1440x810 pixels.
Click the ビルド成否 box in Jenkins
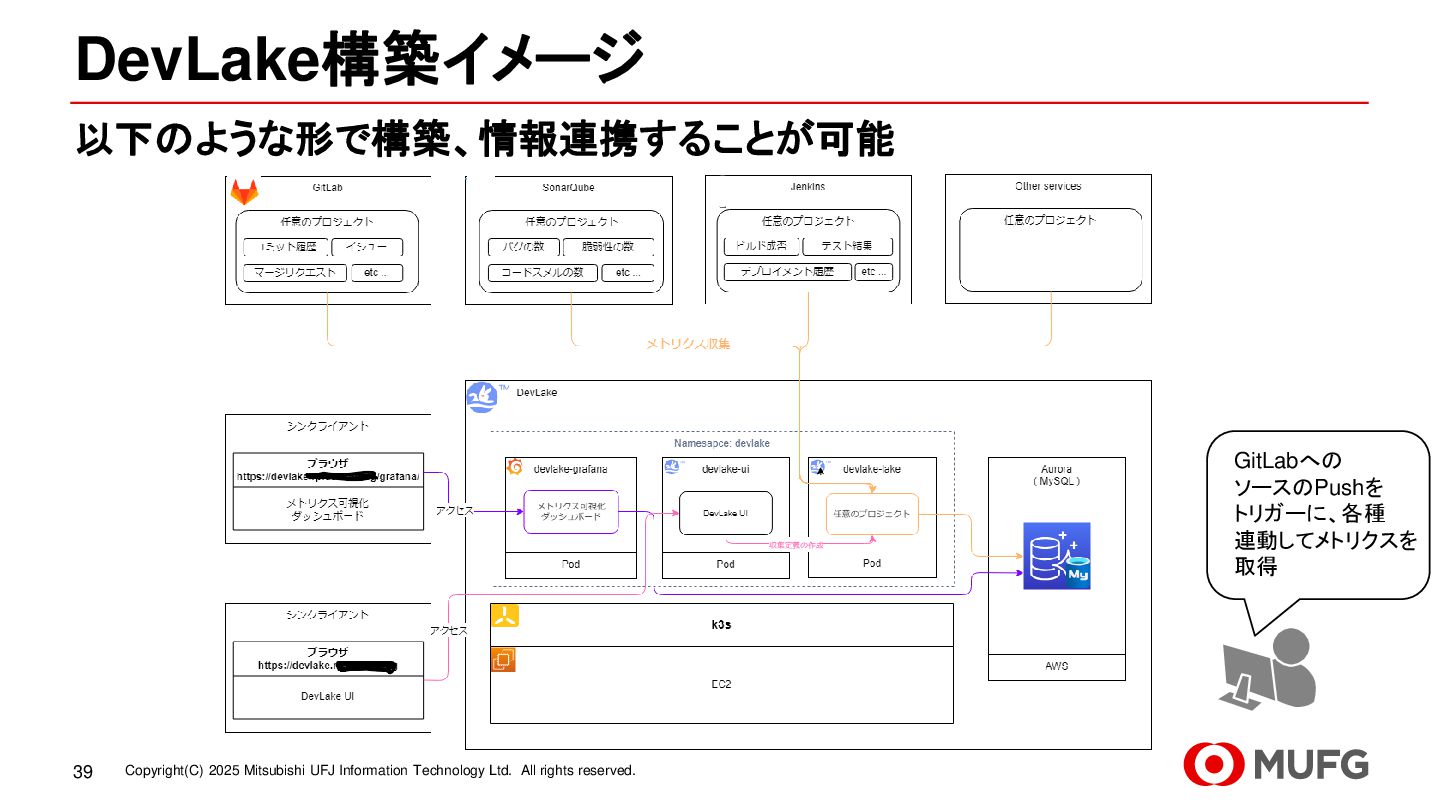(x=761, y=246)
